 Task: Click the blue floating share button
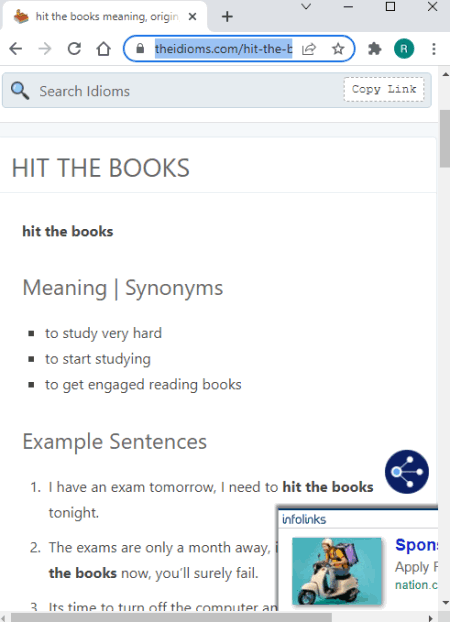pyautogui.click(x=407, y=472)
